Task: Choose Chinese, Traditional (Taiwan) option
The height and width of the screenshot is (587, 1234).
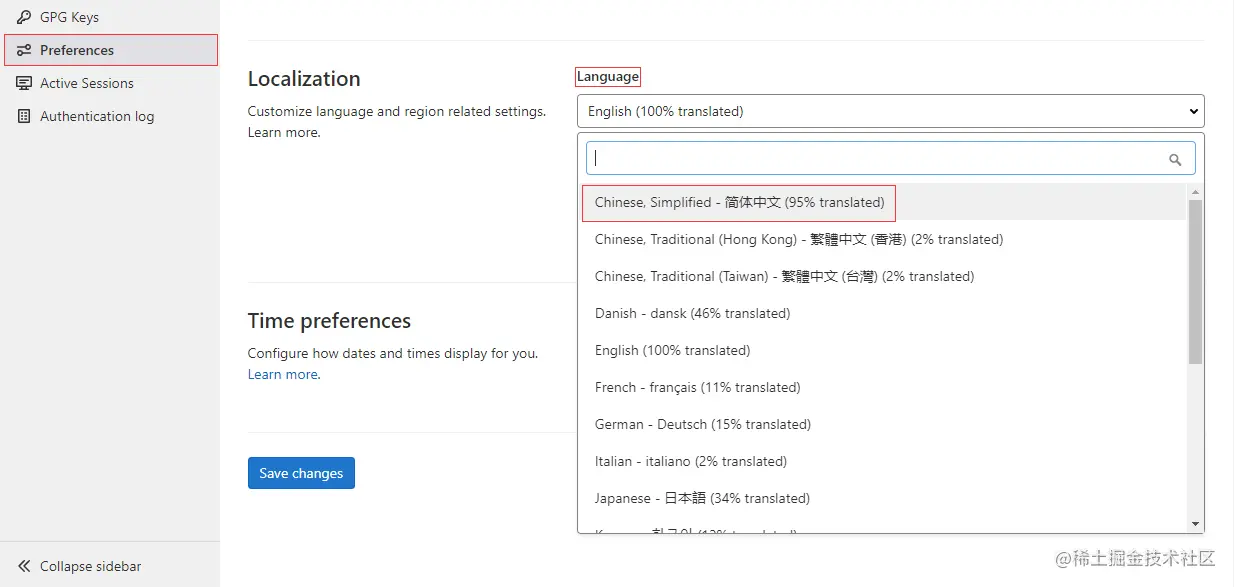Action: pyautogui.click(x=883, y=276)
